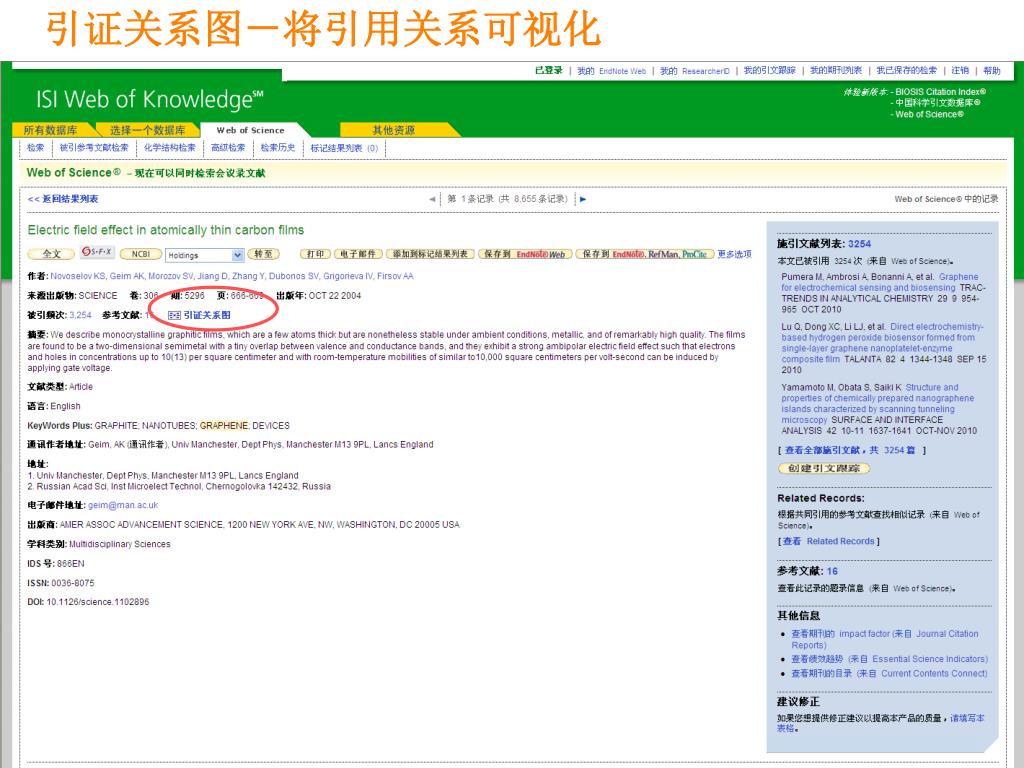
Task: Click the 打印 print button
Action: 315,254
